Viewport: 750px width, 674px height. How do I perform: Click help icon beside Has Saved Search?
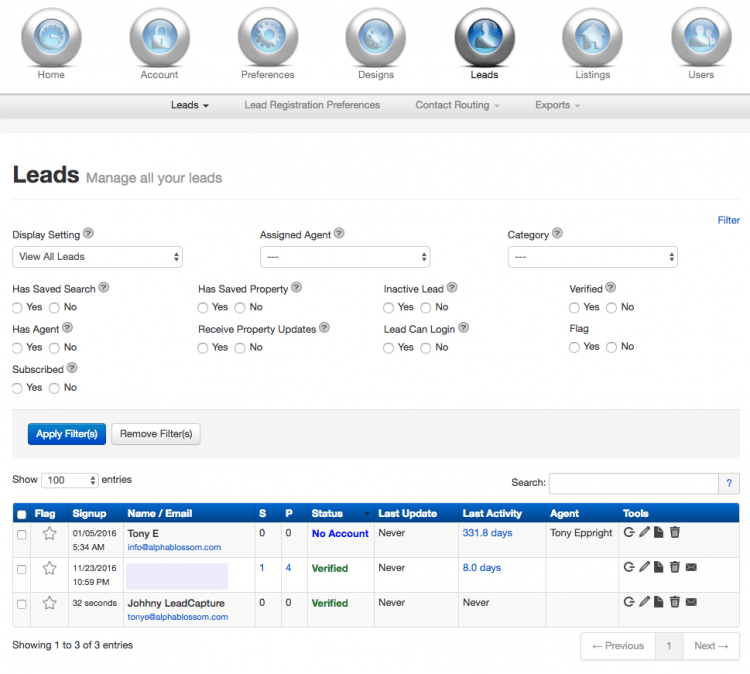click(104, 287)
